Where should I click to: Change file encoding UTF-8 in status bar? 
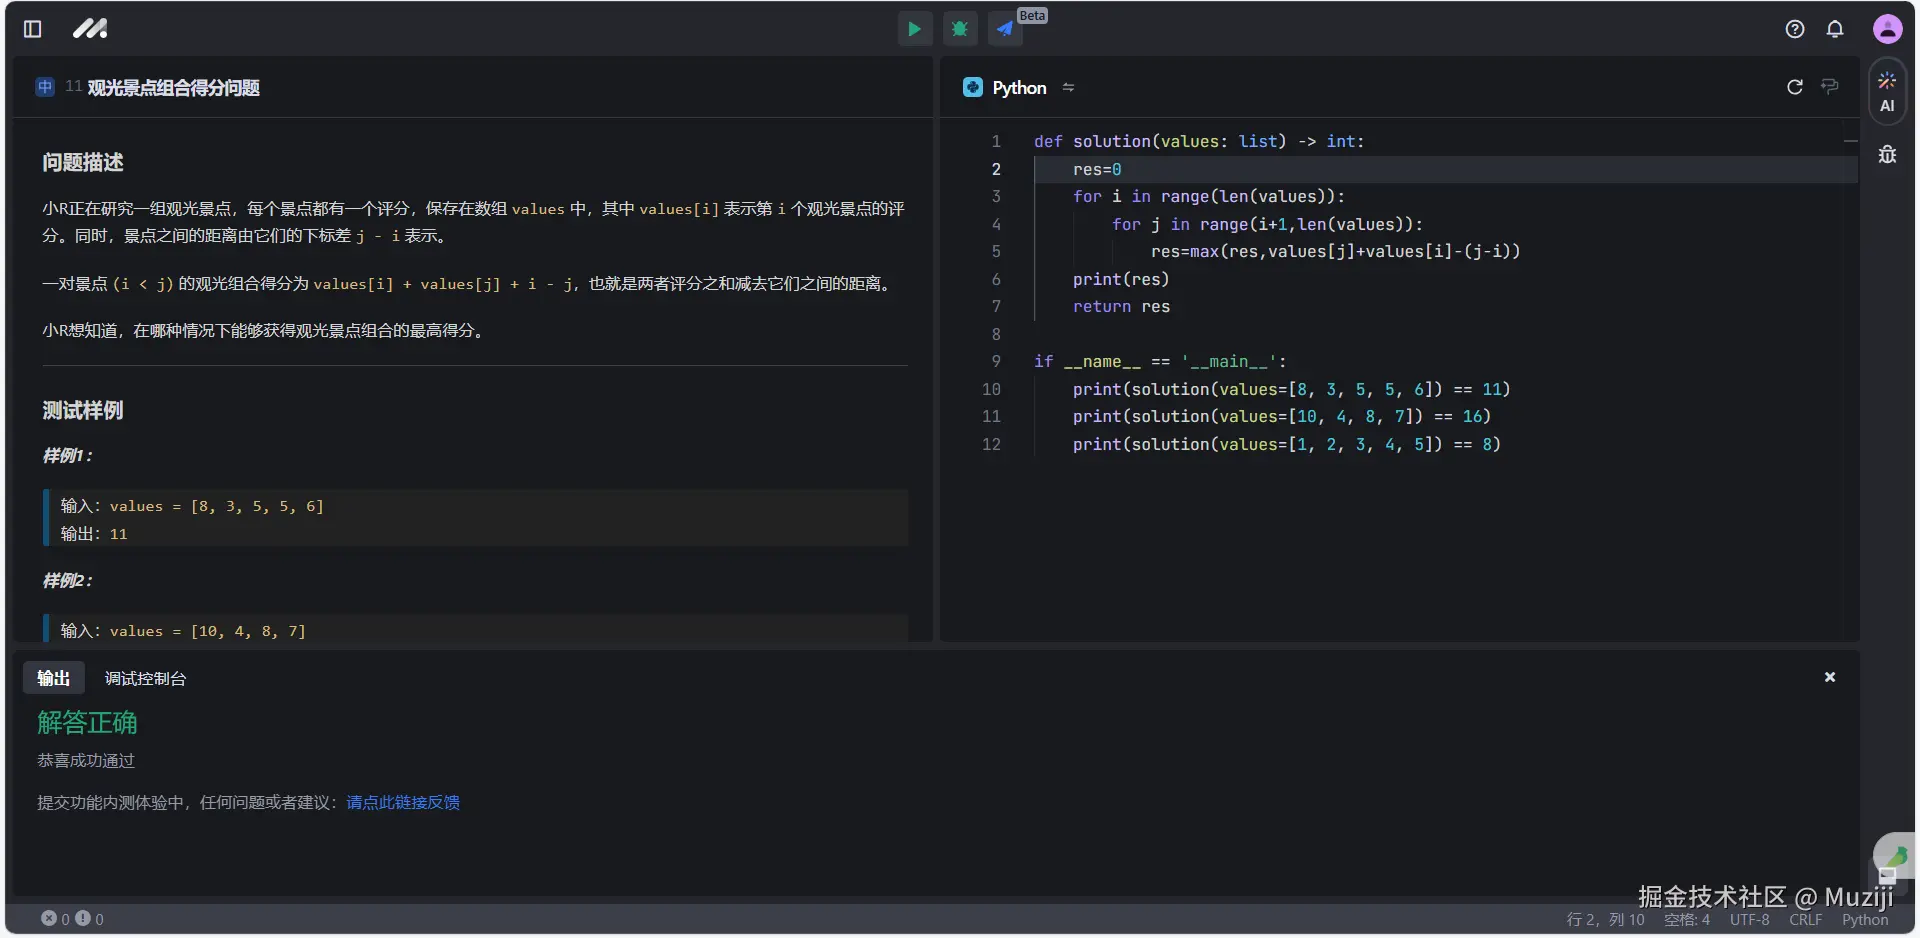(1749, 919)
